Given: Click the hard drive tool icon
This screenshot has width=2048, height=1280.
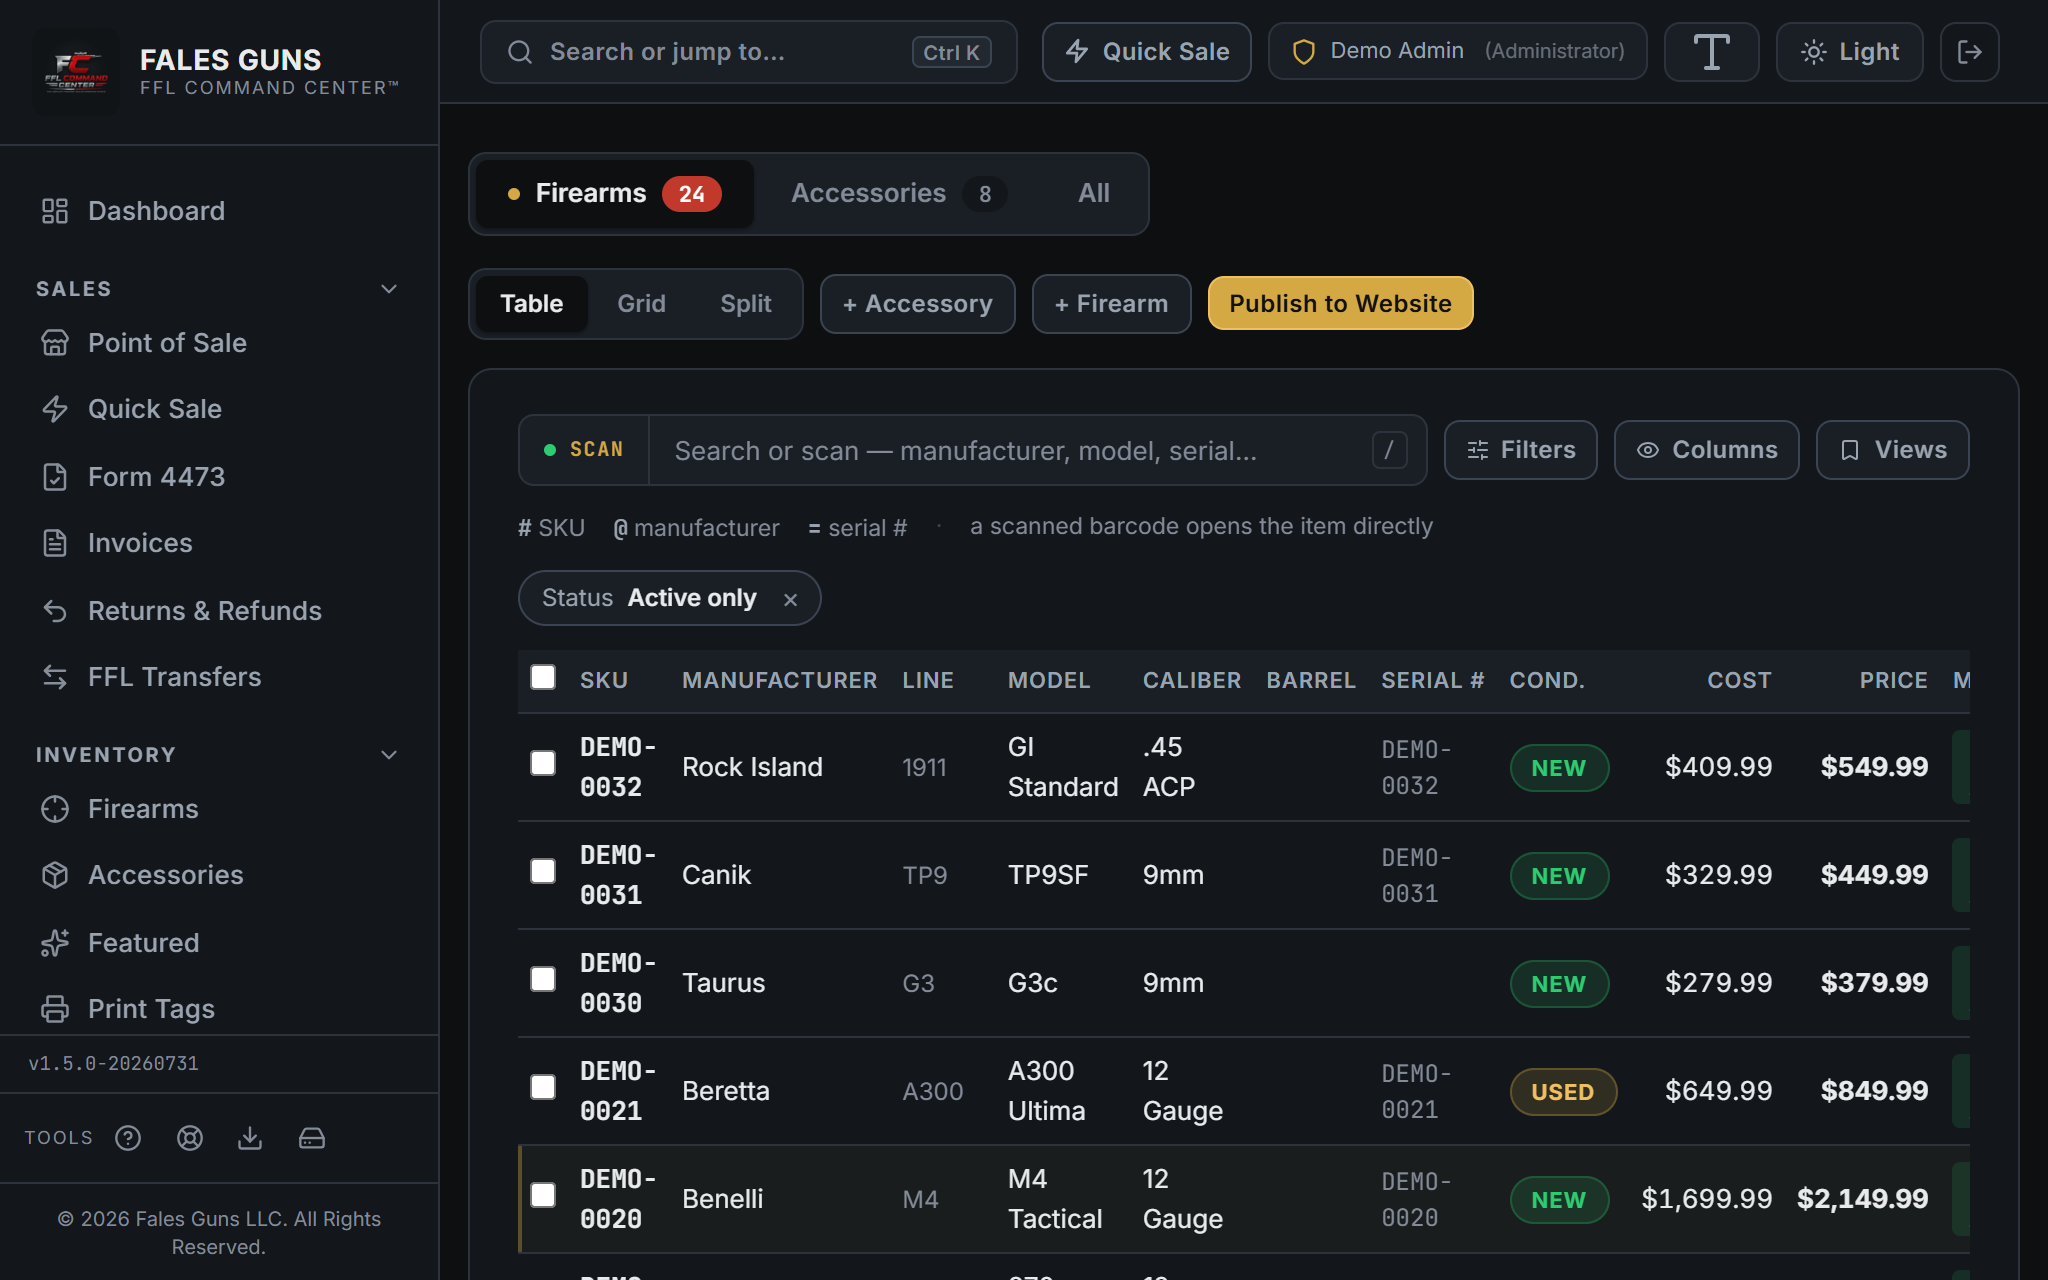Looking at the screenshot, I should click(x=312, y=1138).
